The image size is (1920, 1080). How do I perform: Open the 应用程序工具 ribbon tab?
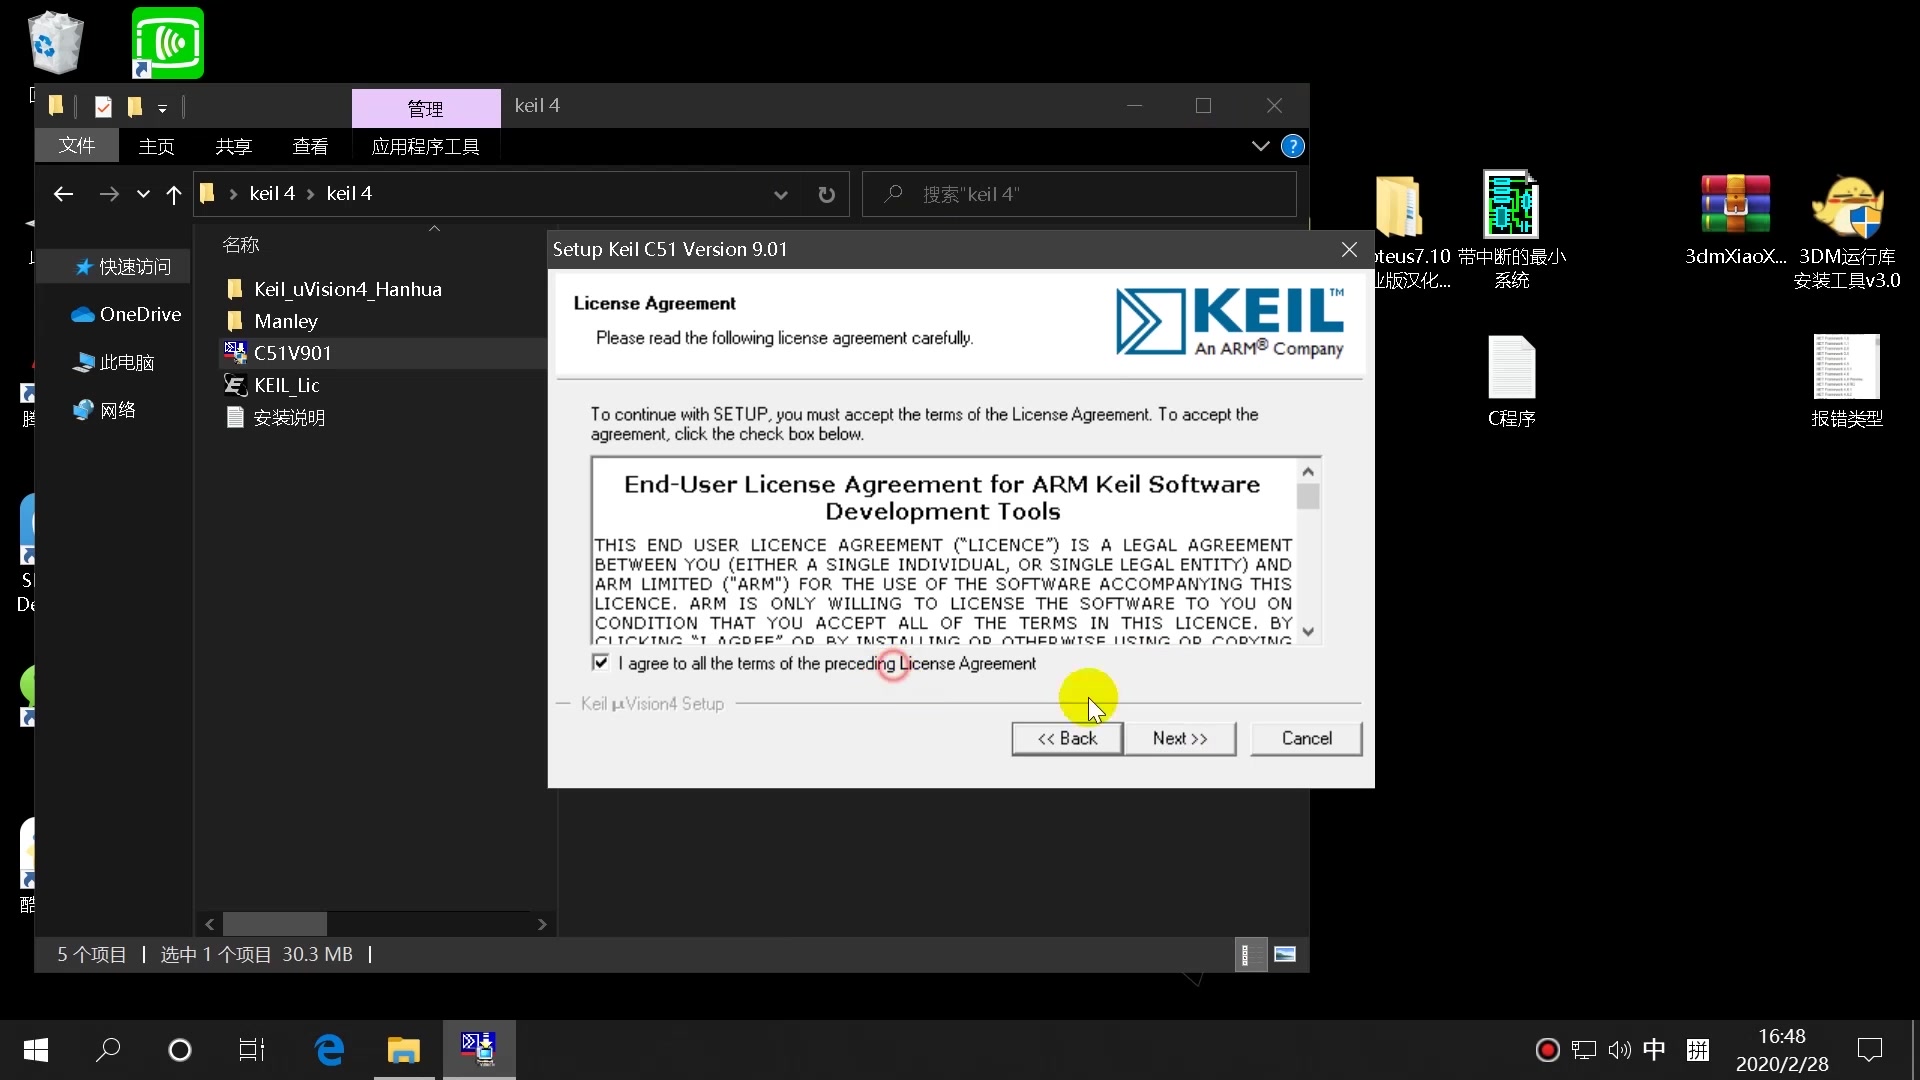(x=425, y=146)
